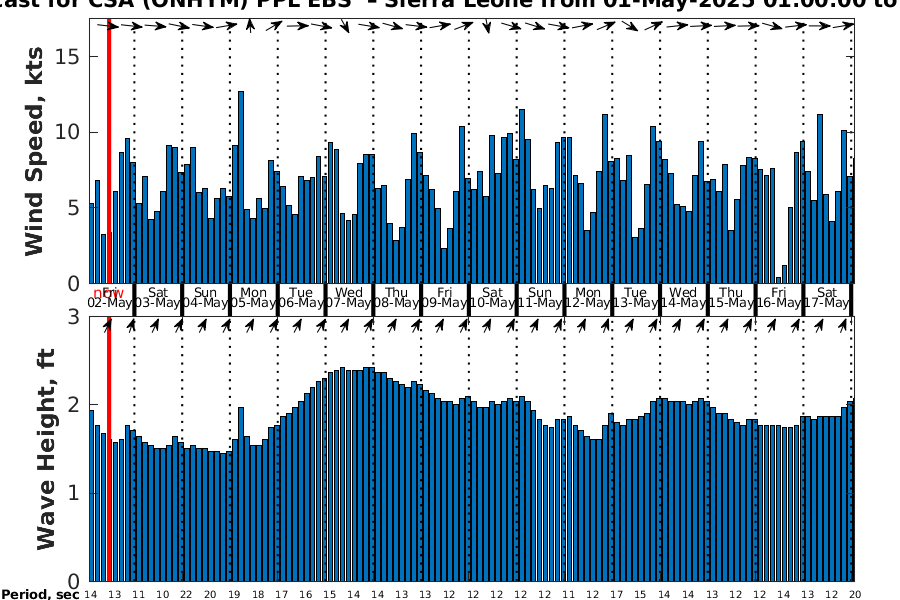Click the 10 tick on Wind Speed axis
Viewport: 900px width, 600px height.
tap(68, 132)
